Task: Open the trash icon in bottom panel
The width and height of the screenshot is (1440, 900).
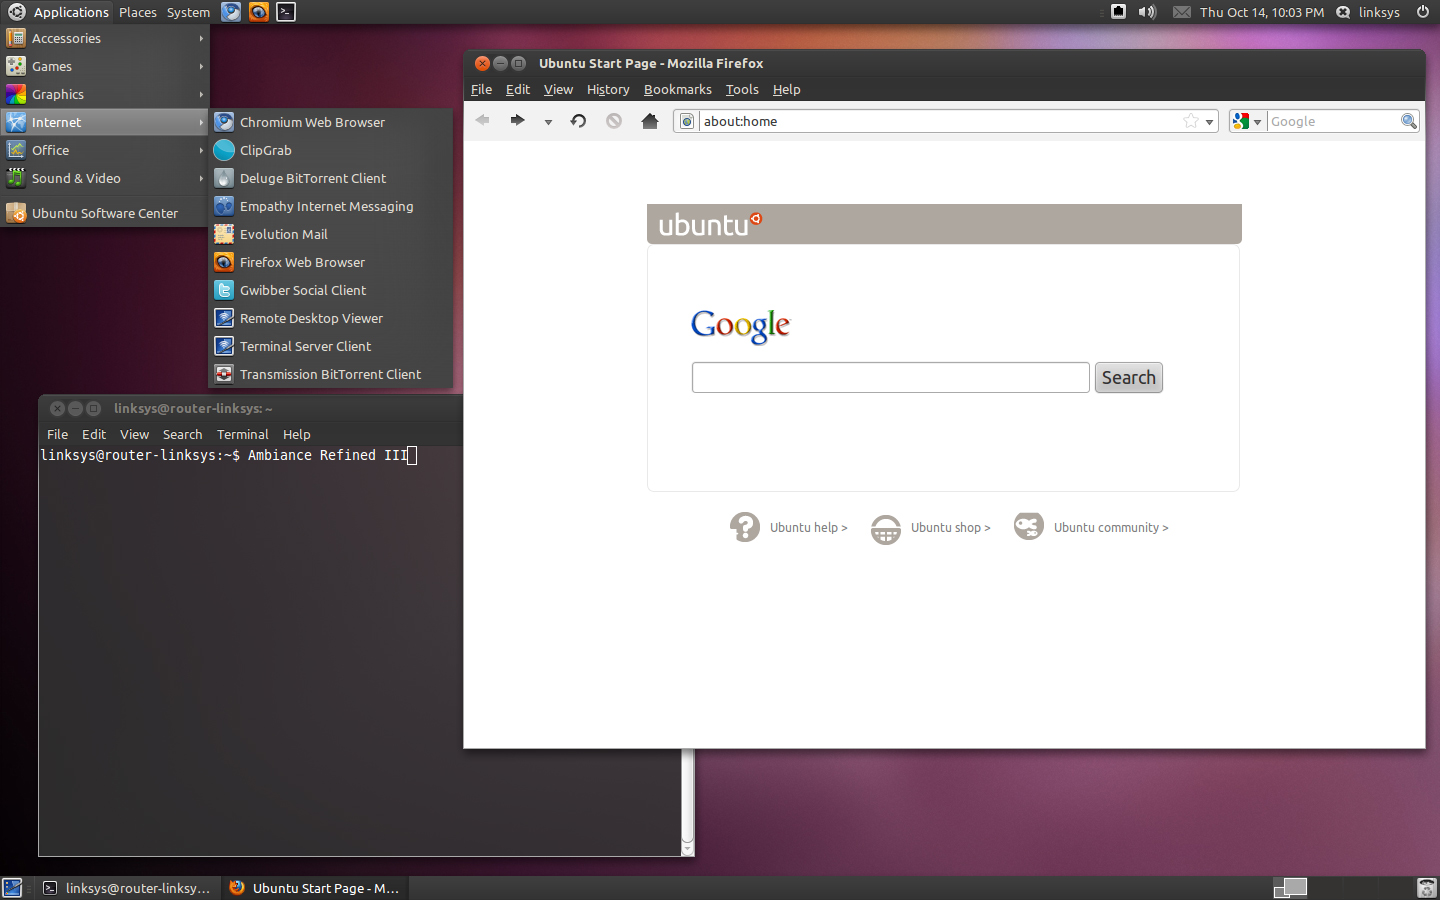Action: [1427, 888]
